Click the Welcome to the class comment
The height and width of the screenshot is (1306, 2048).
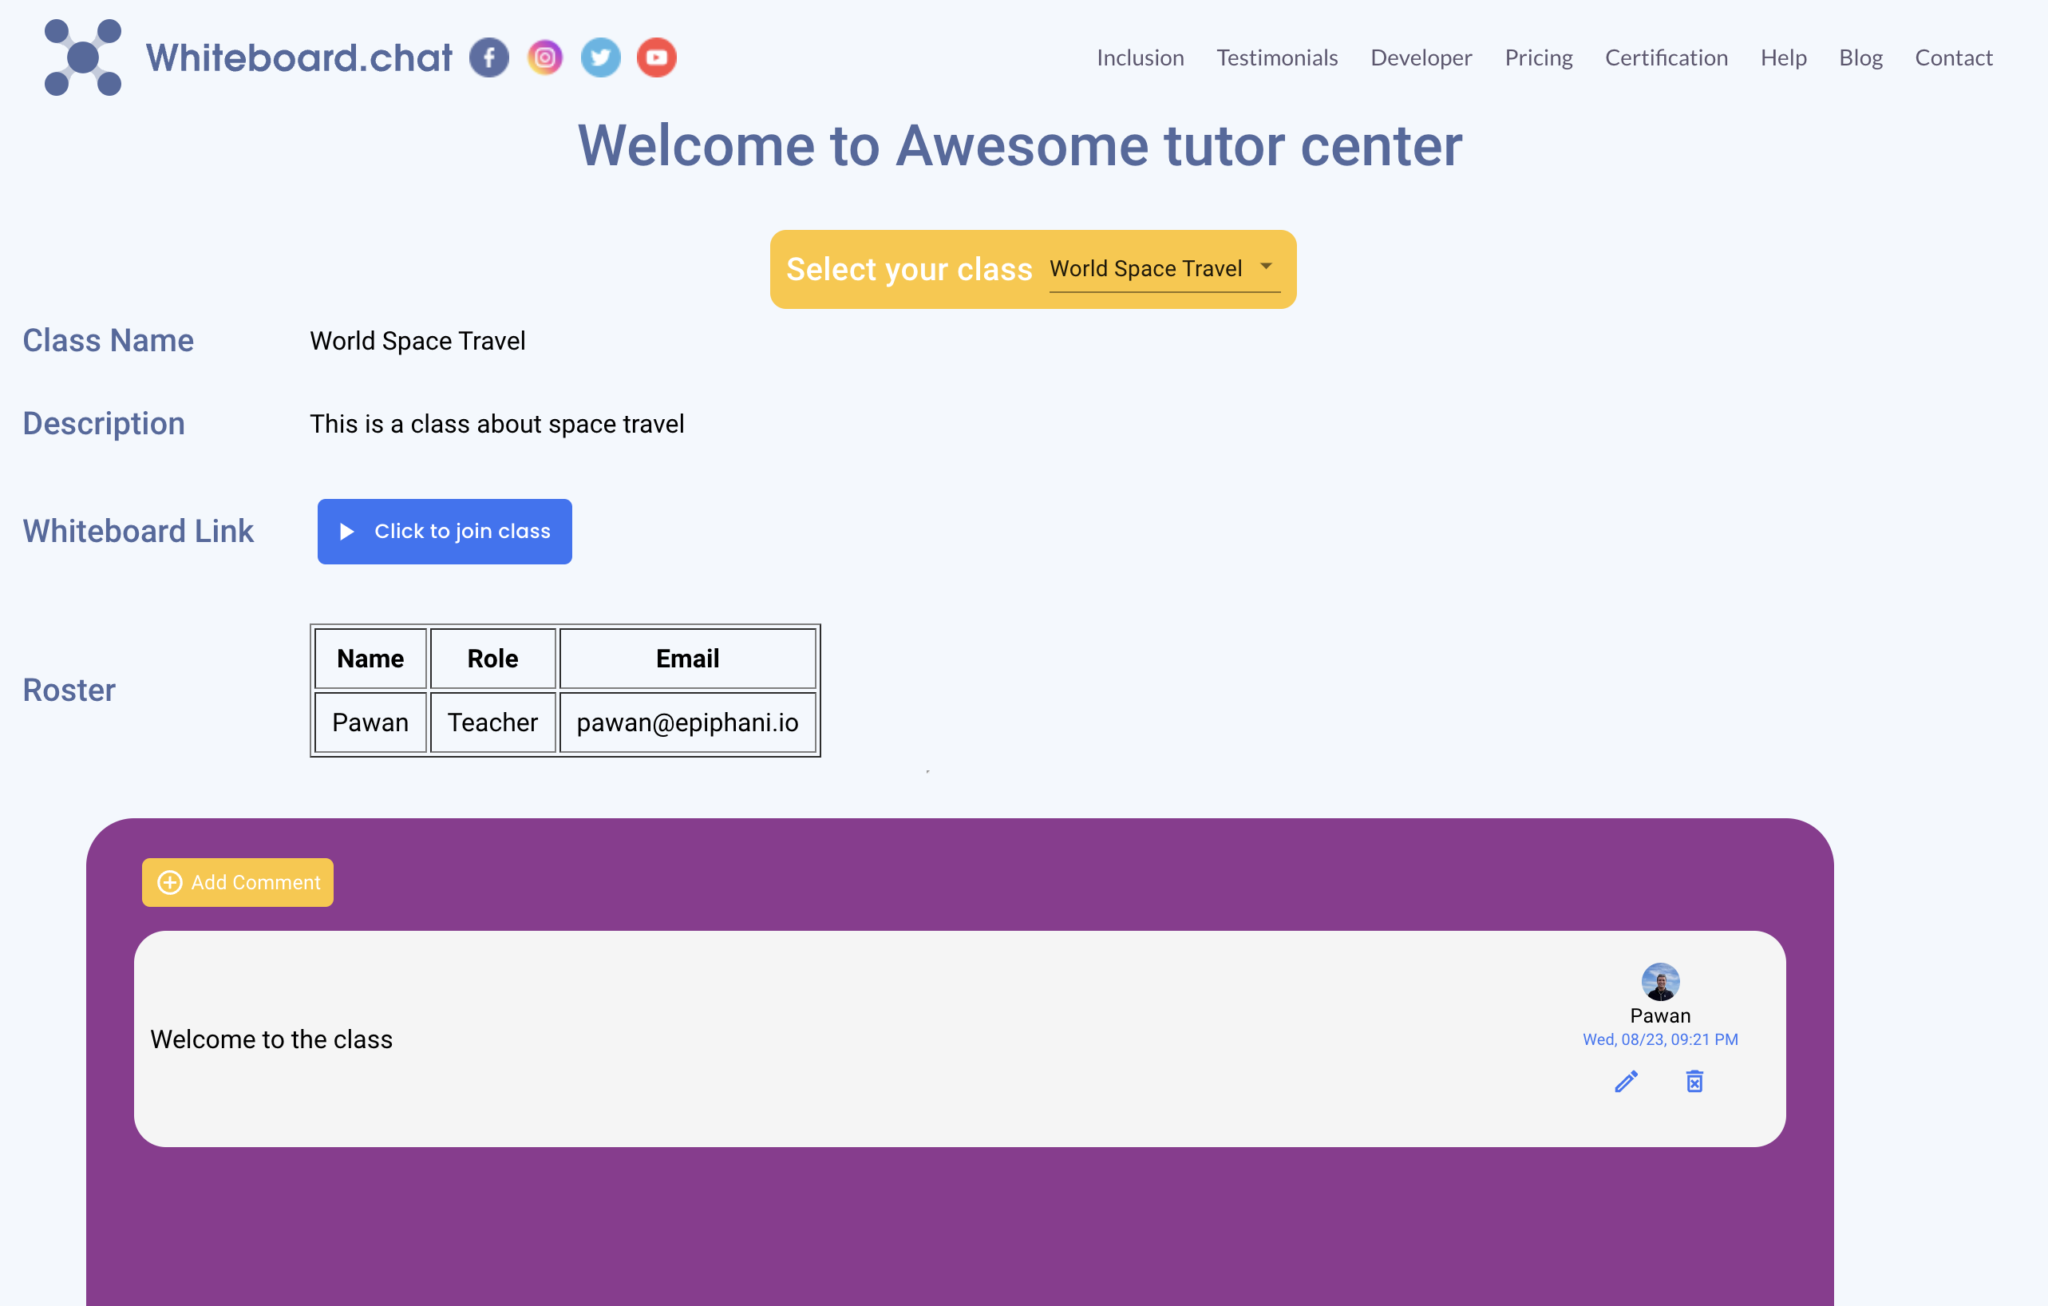[x=271, y=1039]
